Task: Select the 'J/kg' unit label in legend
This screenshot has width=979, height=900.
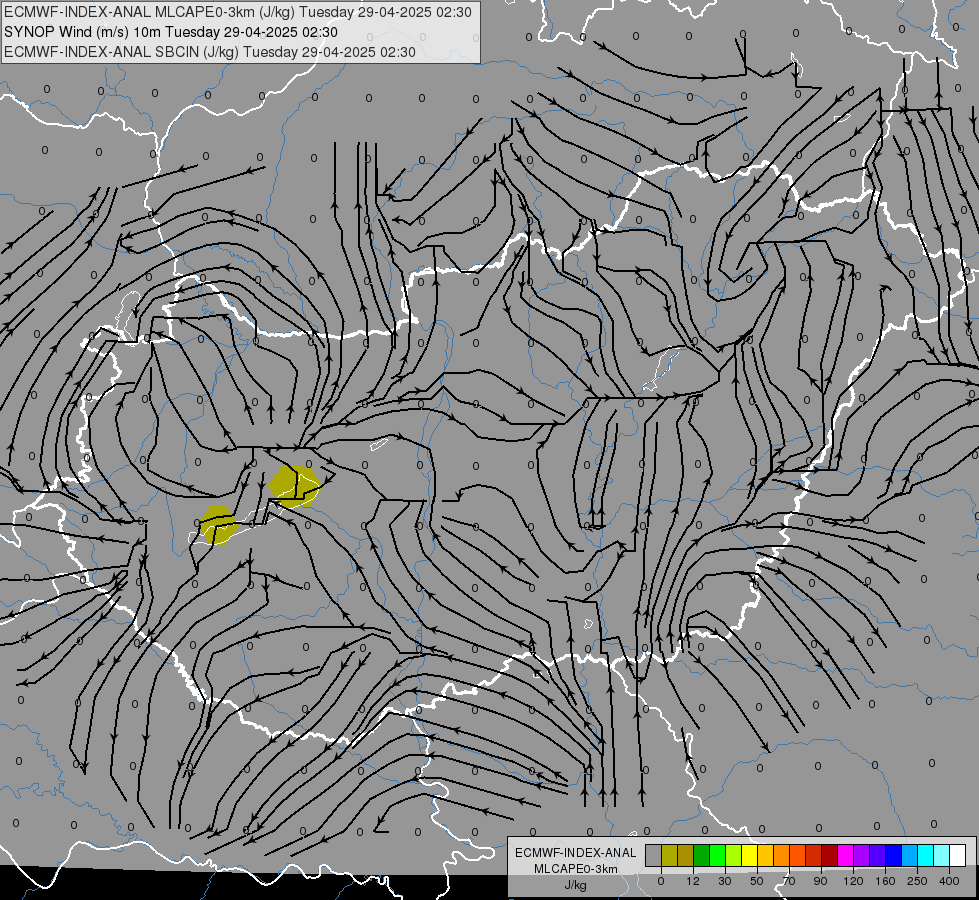Action: (576, 885)
